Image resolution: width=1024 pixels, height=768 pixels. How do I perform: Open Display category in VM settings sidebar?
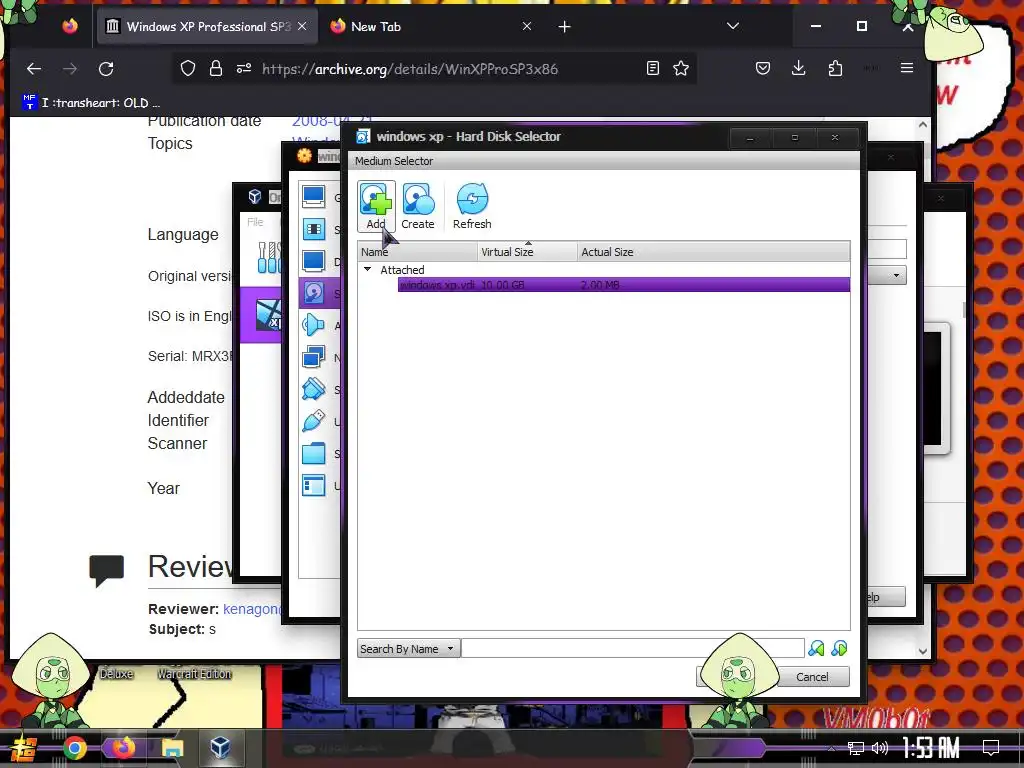tap(314, 261)
